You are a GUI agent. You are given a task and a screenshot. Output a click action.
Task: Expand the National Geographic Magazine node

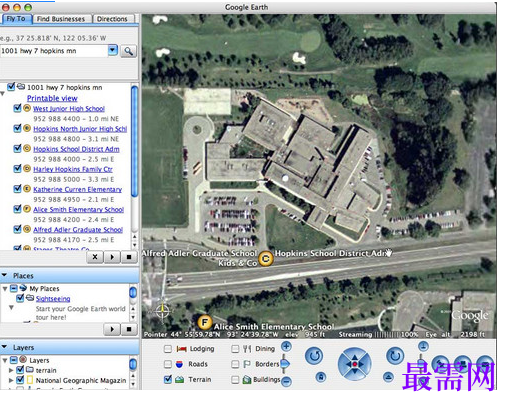(11, 380)
